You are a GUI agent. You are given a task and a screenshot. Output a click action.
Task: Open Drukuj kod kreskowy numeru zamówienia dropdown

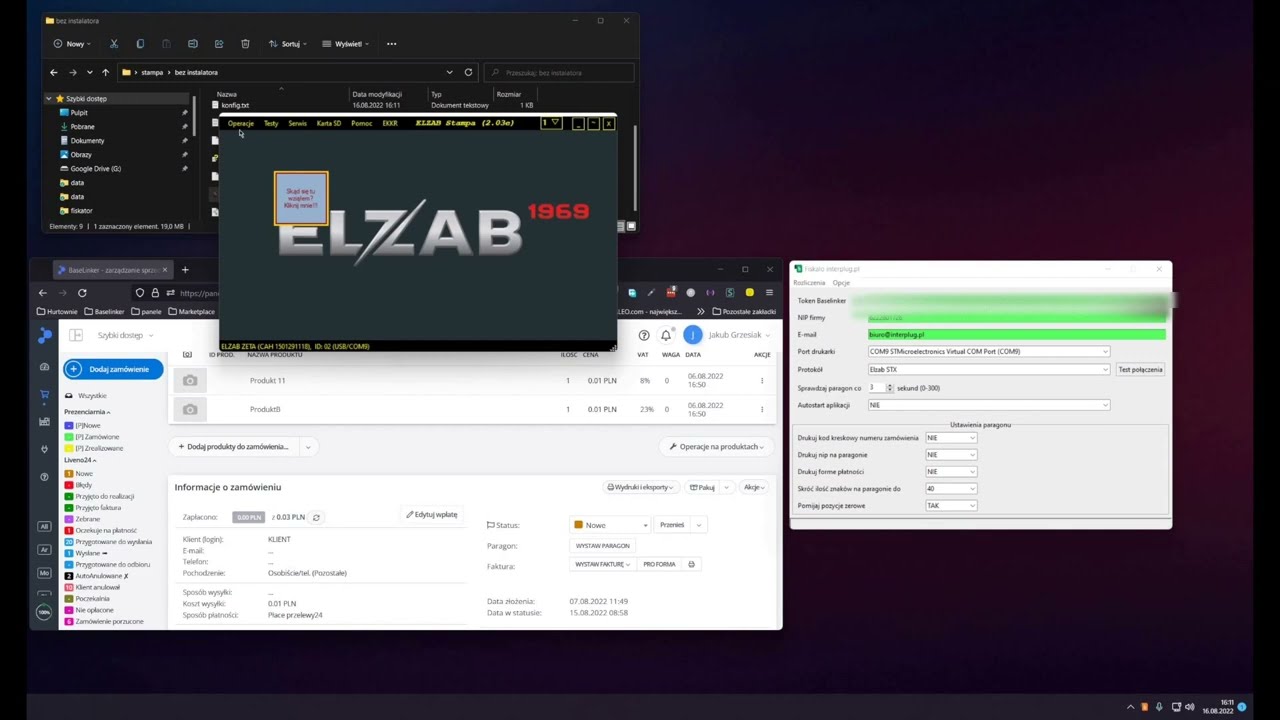[x=951, y=438]
